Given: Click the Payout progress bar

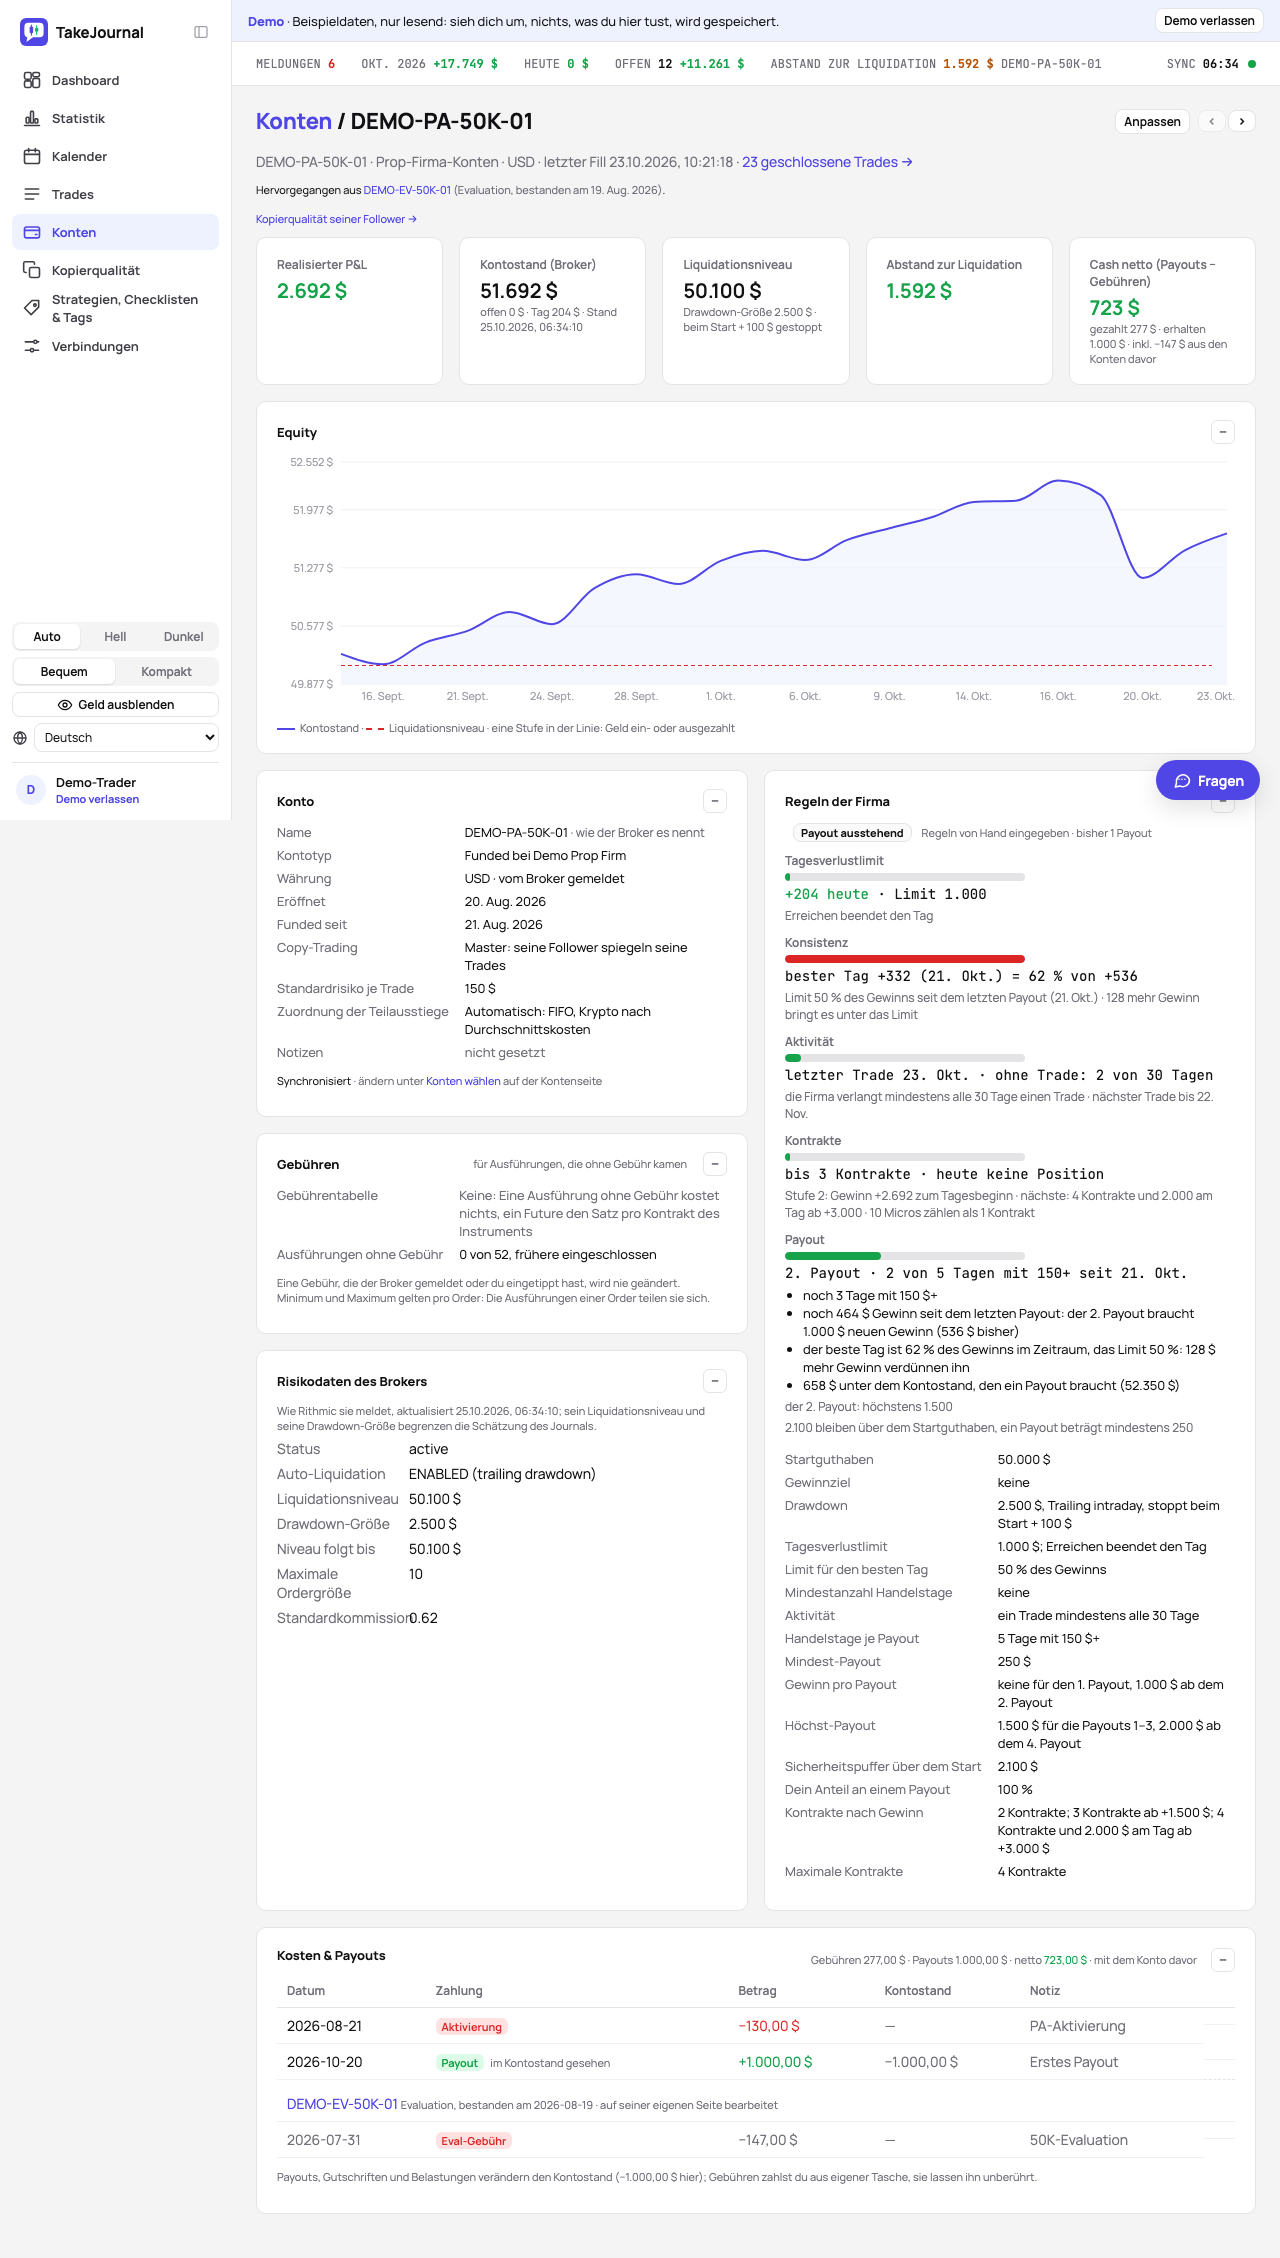Looking at the screenshot, I should tap(905, 1255).
